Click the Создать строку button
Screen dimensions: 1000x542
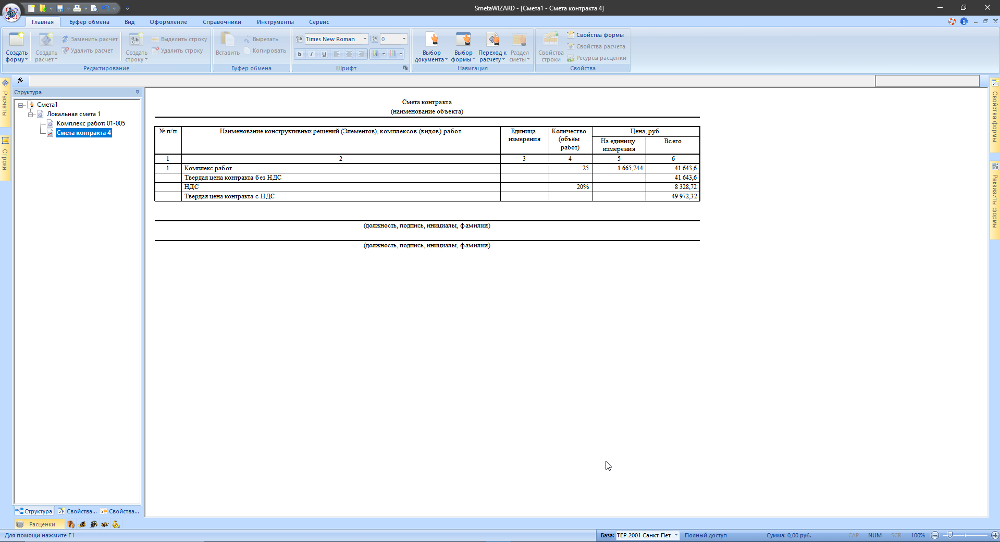point(136,47)
